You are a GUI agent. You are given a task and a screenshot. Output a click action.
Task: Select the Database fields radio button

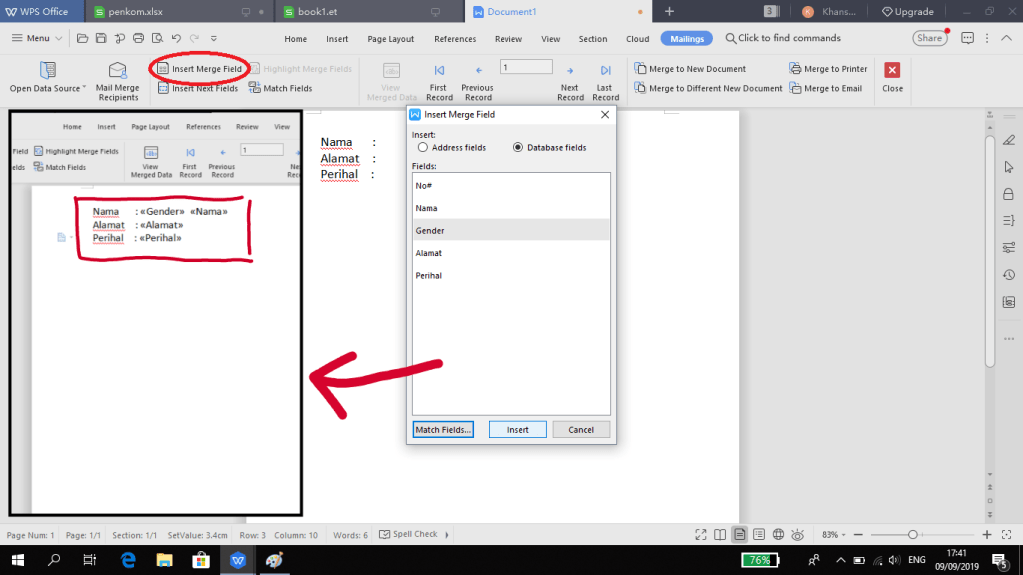[x=518, y=147]
